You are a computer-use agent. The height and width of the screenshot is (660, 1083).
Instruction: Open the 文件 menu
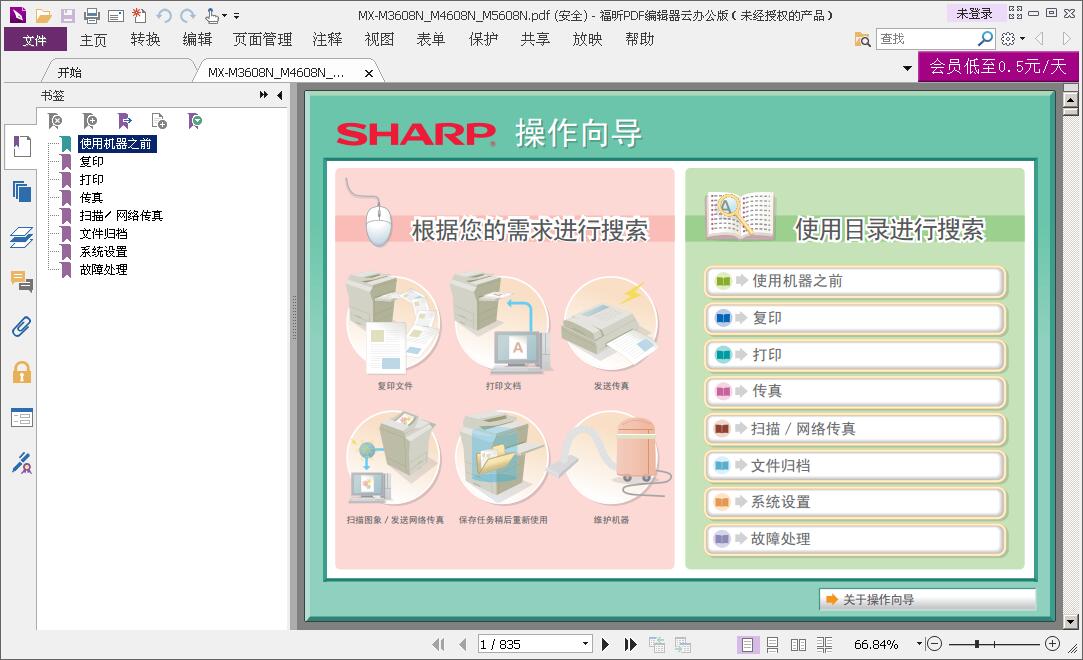point(35,39)
